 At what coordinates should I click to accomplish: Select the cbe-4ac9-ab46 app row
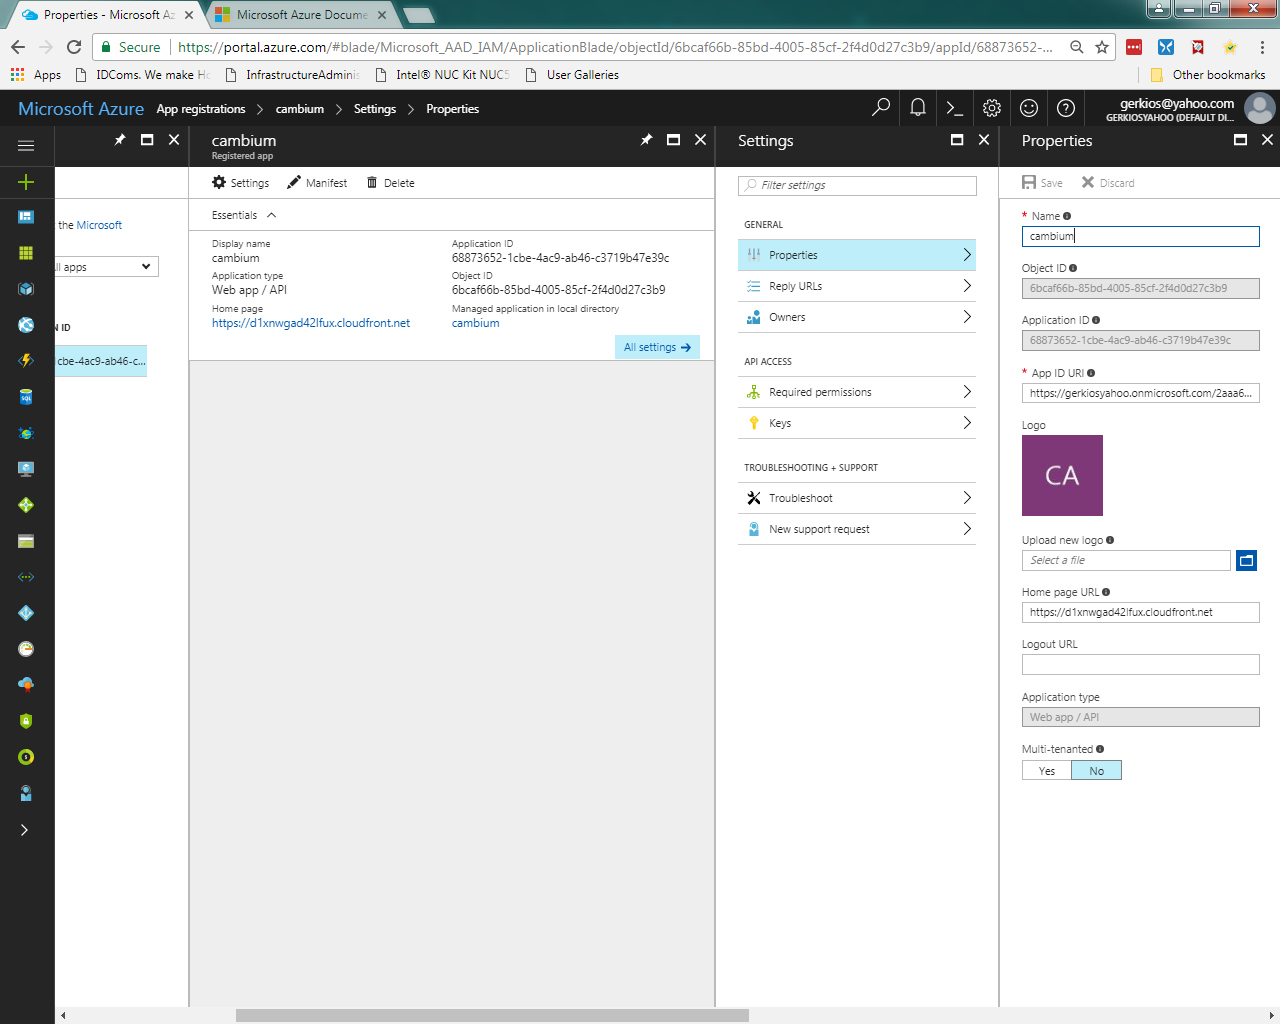pyautogui.click(x=101, y=361)
